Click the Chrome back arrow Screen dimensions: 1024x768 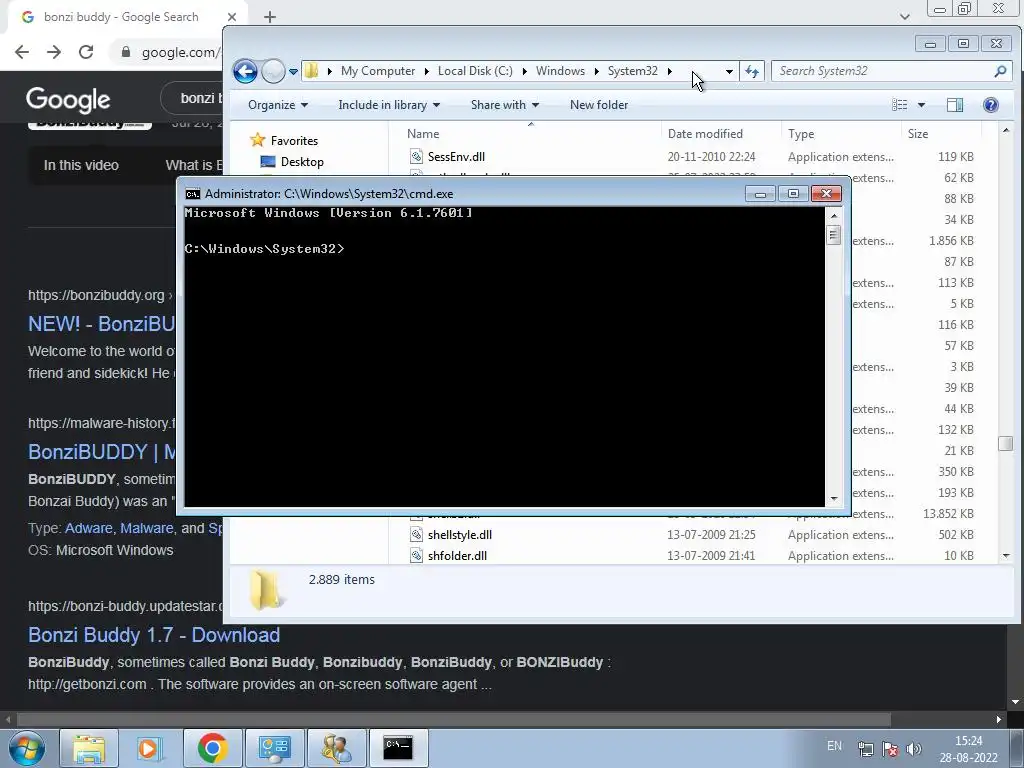tap(22, 52)
